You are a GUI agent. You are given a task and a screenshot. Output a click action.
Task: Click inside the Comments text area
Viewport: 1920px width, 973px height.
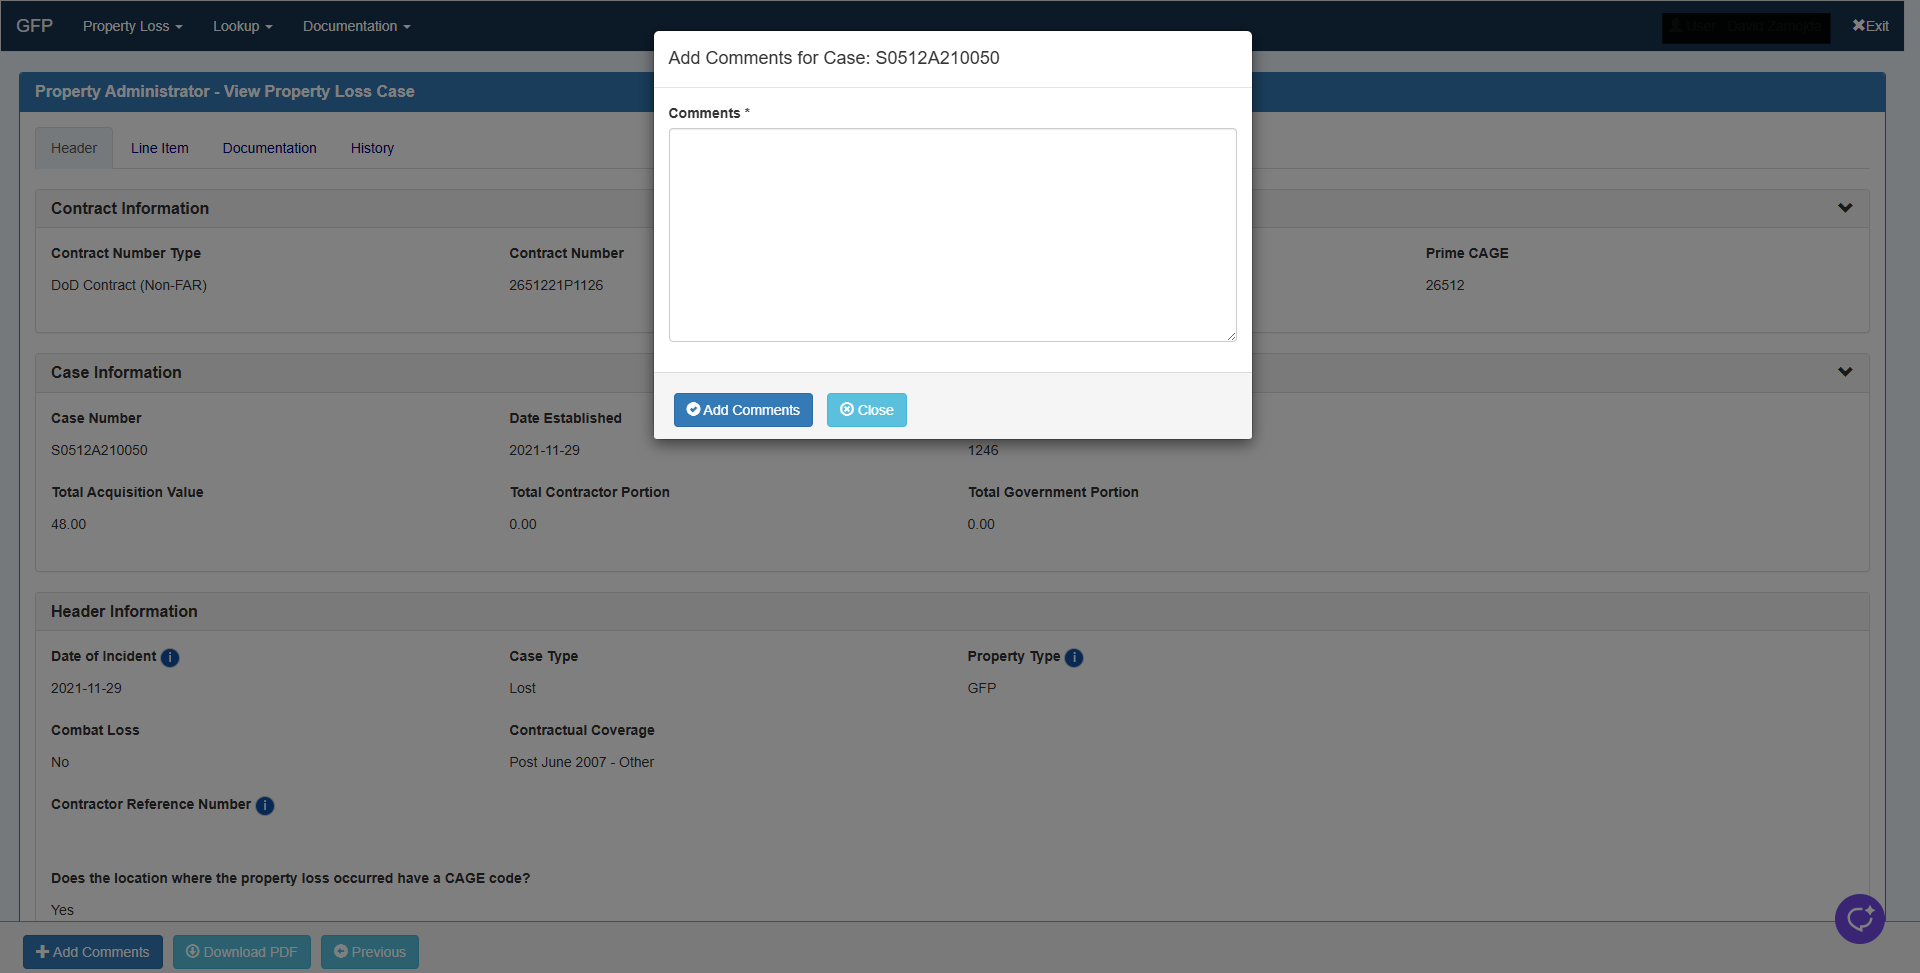pyautogui.click(x=951, y=234)
